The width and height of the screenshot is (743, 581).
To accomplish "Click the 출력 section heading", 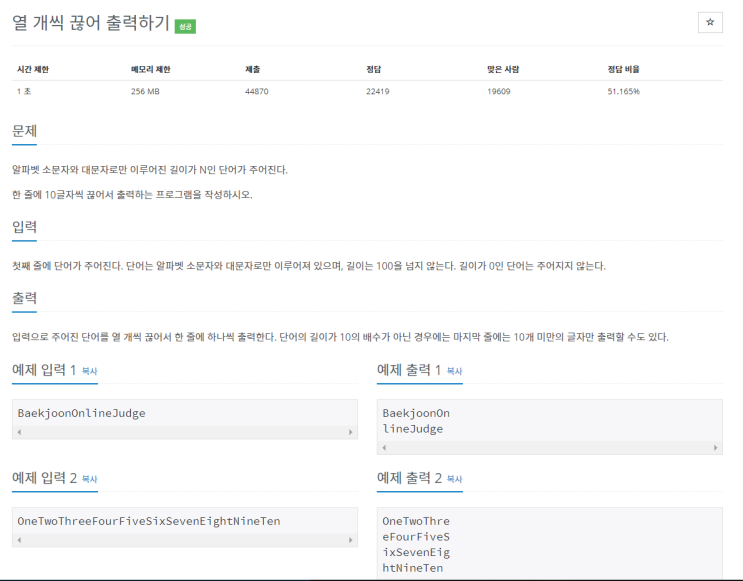I will 24,299.
